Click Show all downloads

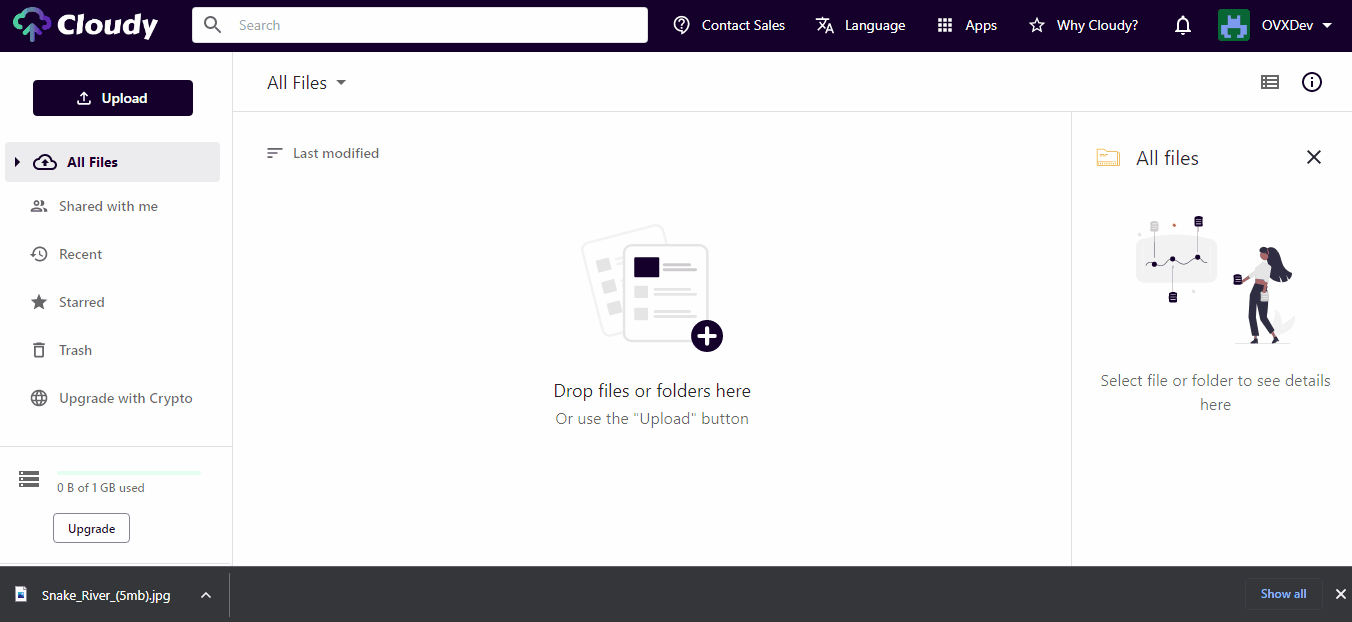pos(1283,594)
